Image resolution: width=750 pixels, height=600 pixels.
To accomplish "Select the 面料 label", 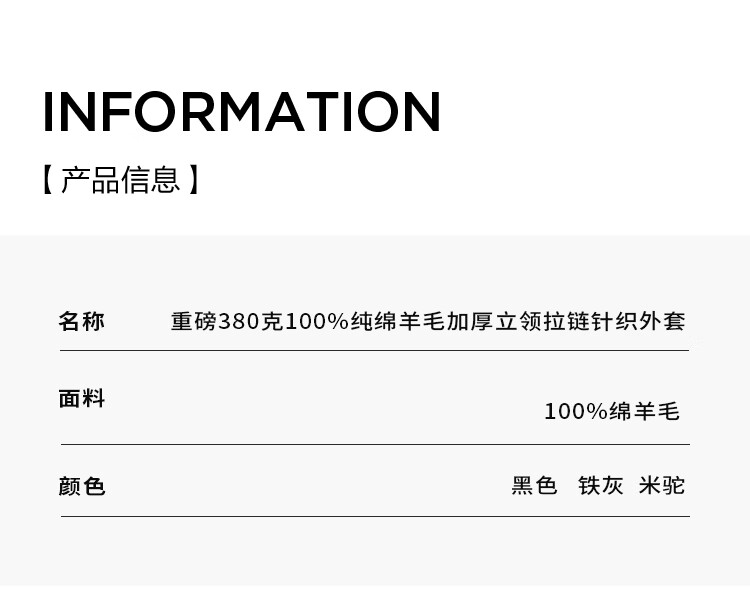I will (81, 399).
